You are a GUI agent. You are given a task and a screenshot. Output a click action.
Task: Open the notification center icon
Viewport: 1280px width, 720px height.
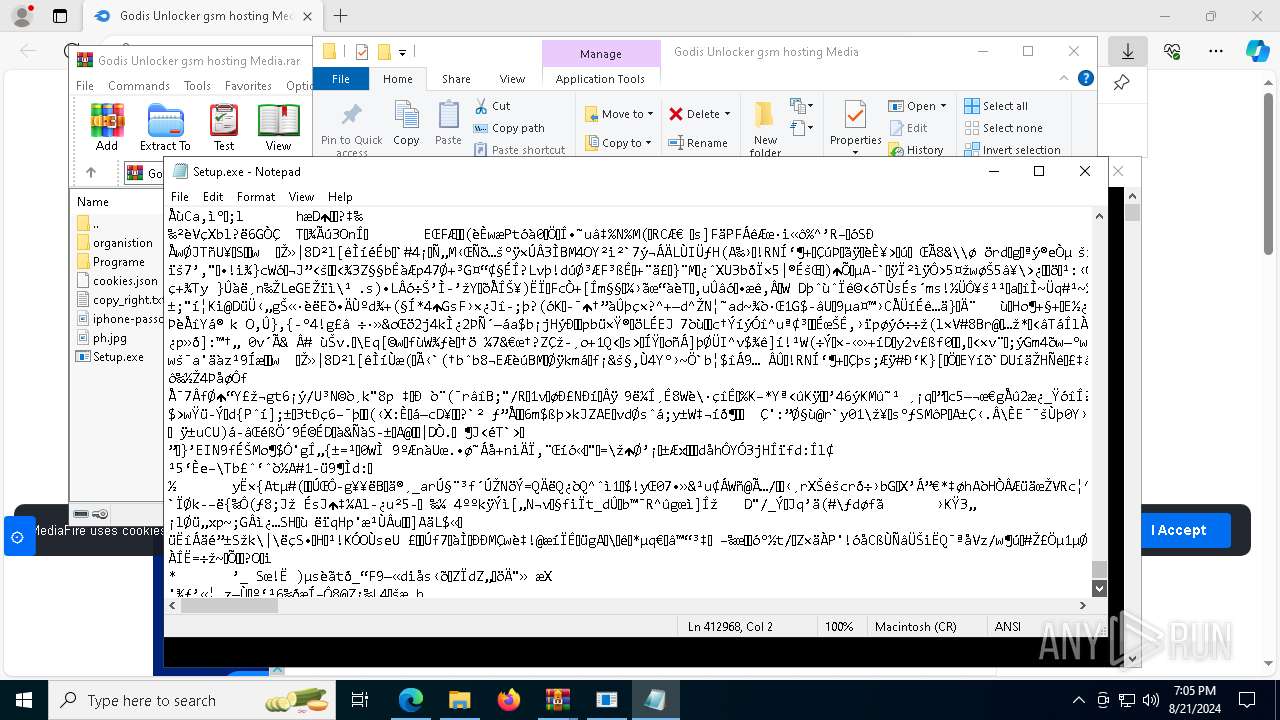tap(1247, 700)
